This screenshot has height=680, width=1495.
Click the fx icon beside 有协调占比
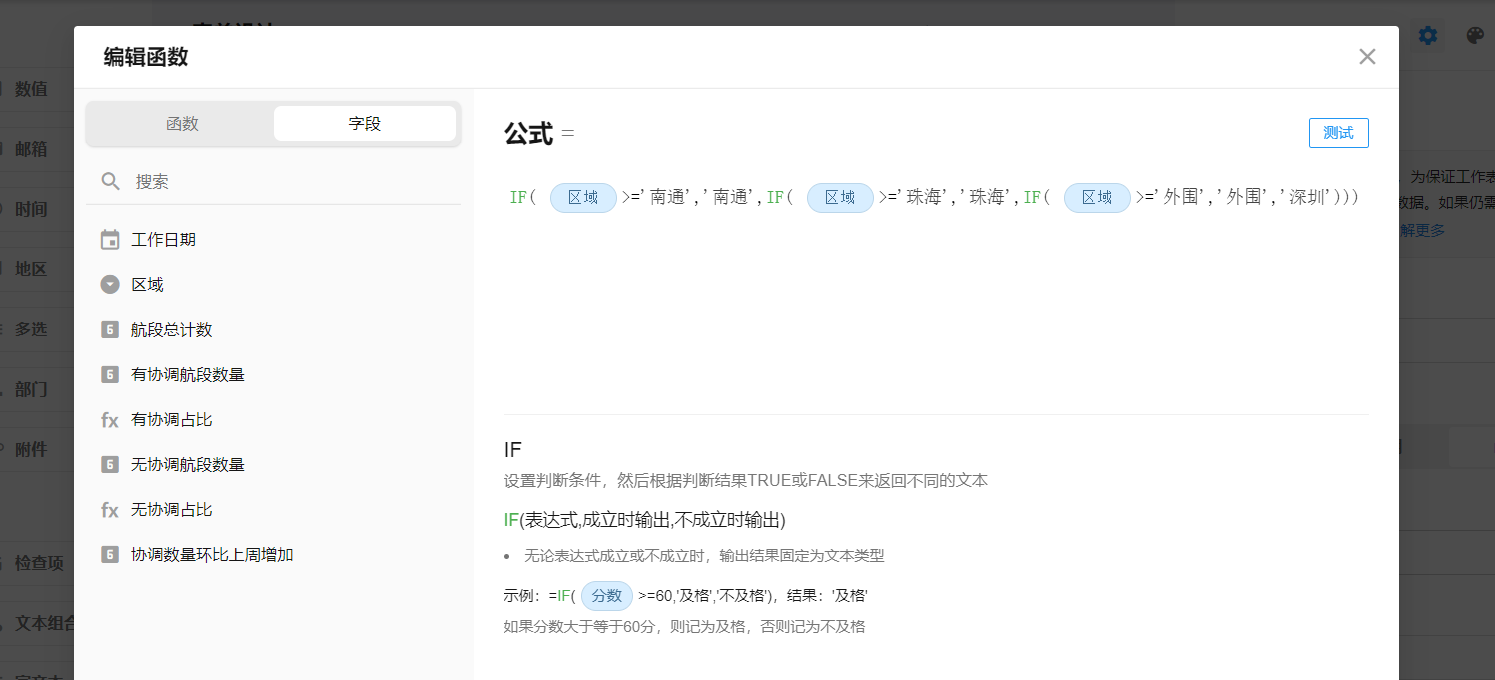click(x=110, y=419)
